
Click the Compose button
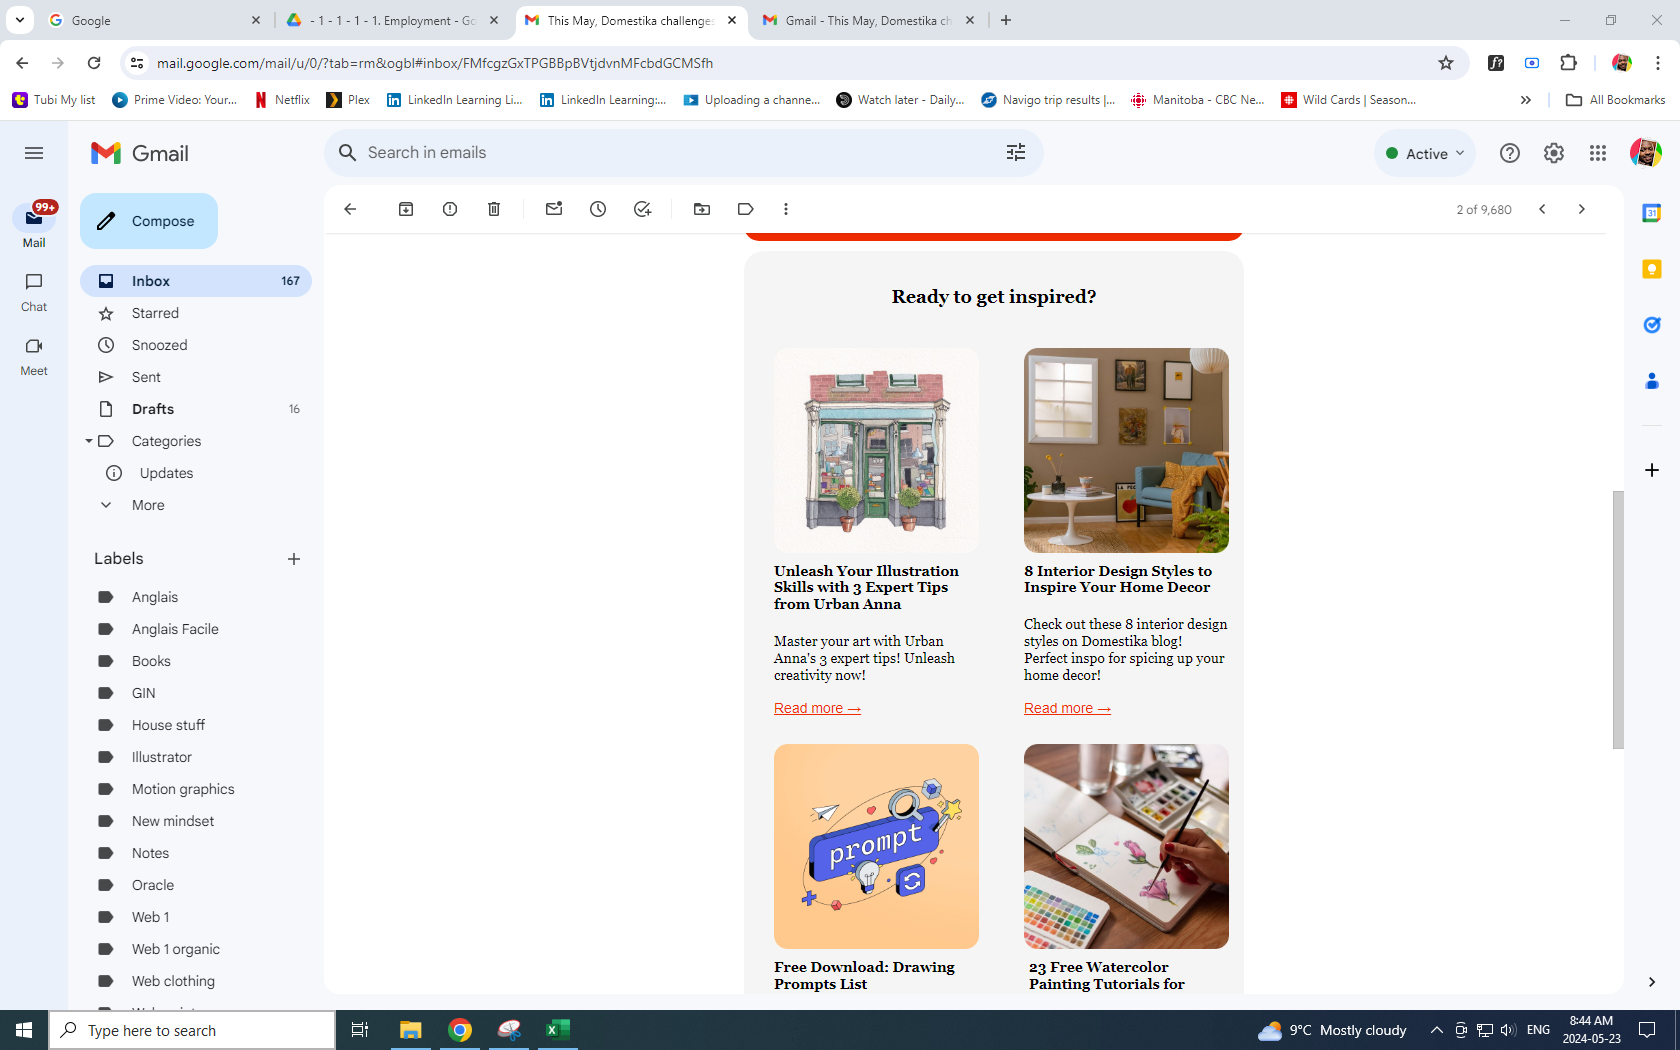149,221
